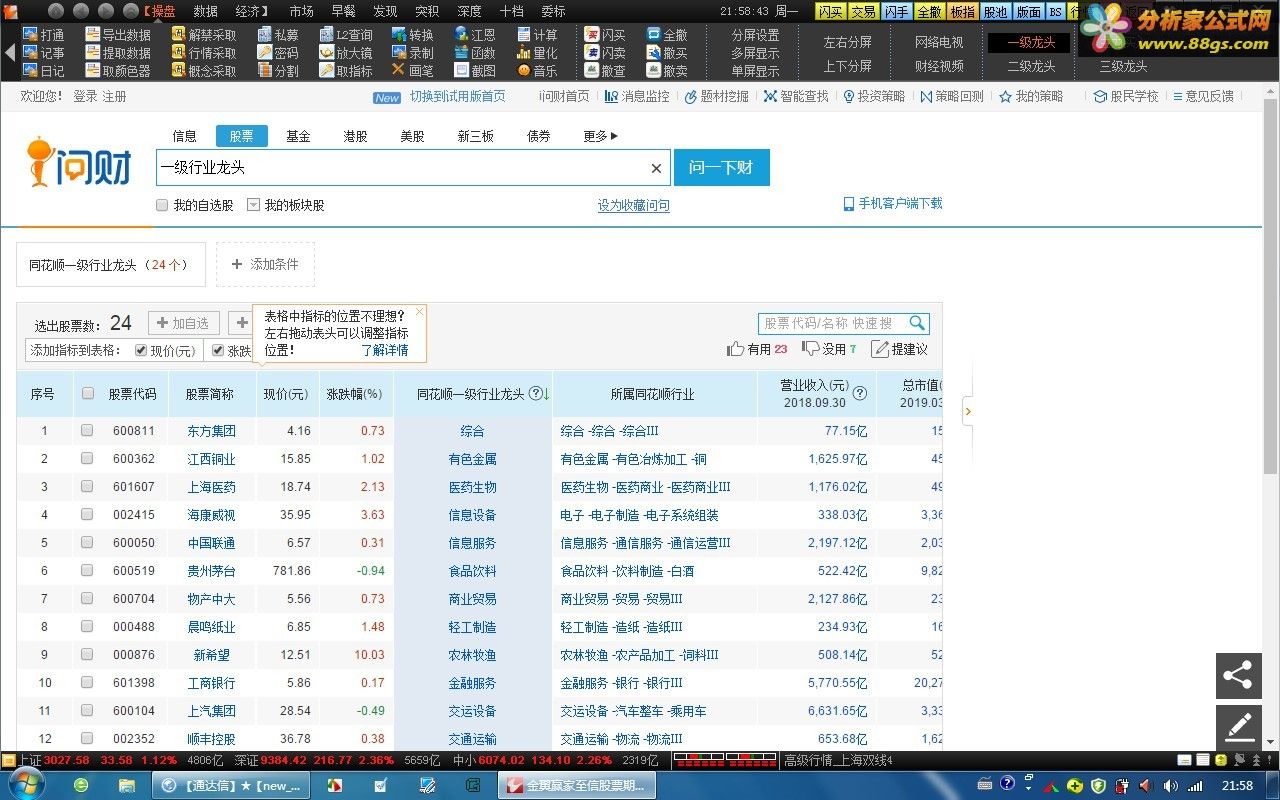Close the tooltip about 指标的位置

419,311
